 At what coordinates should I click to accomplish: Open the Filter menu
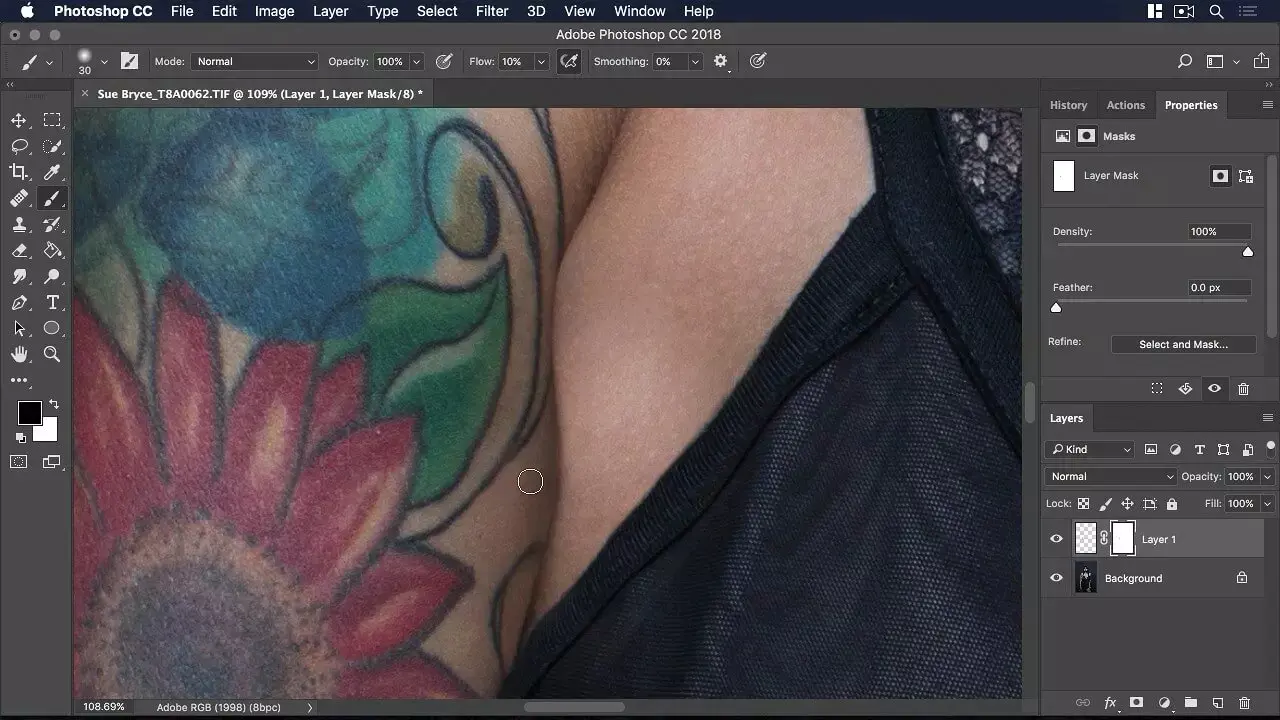492,11
